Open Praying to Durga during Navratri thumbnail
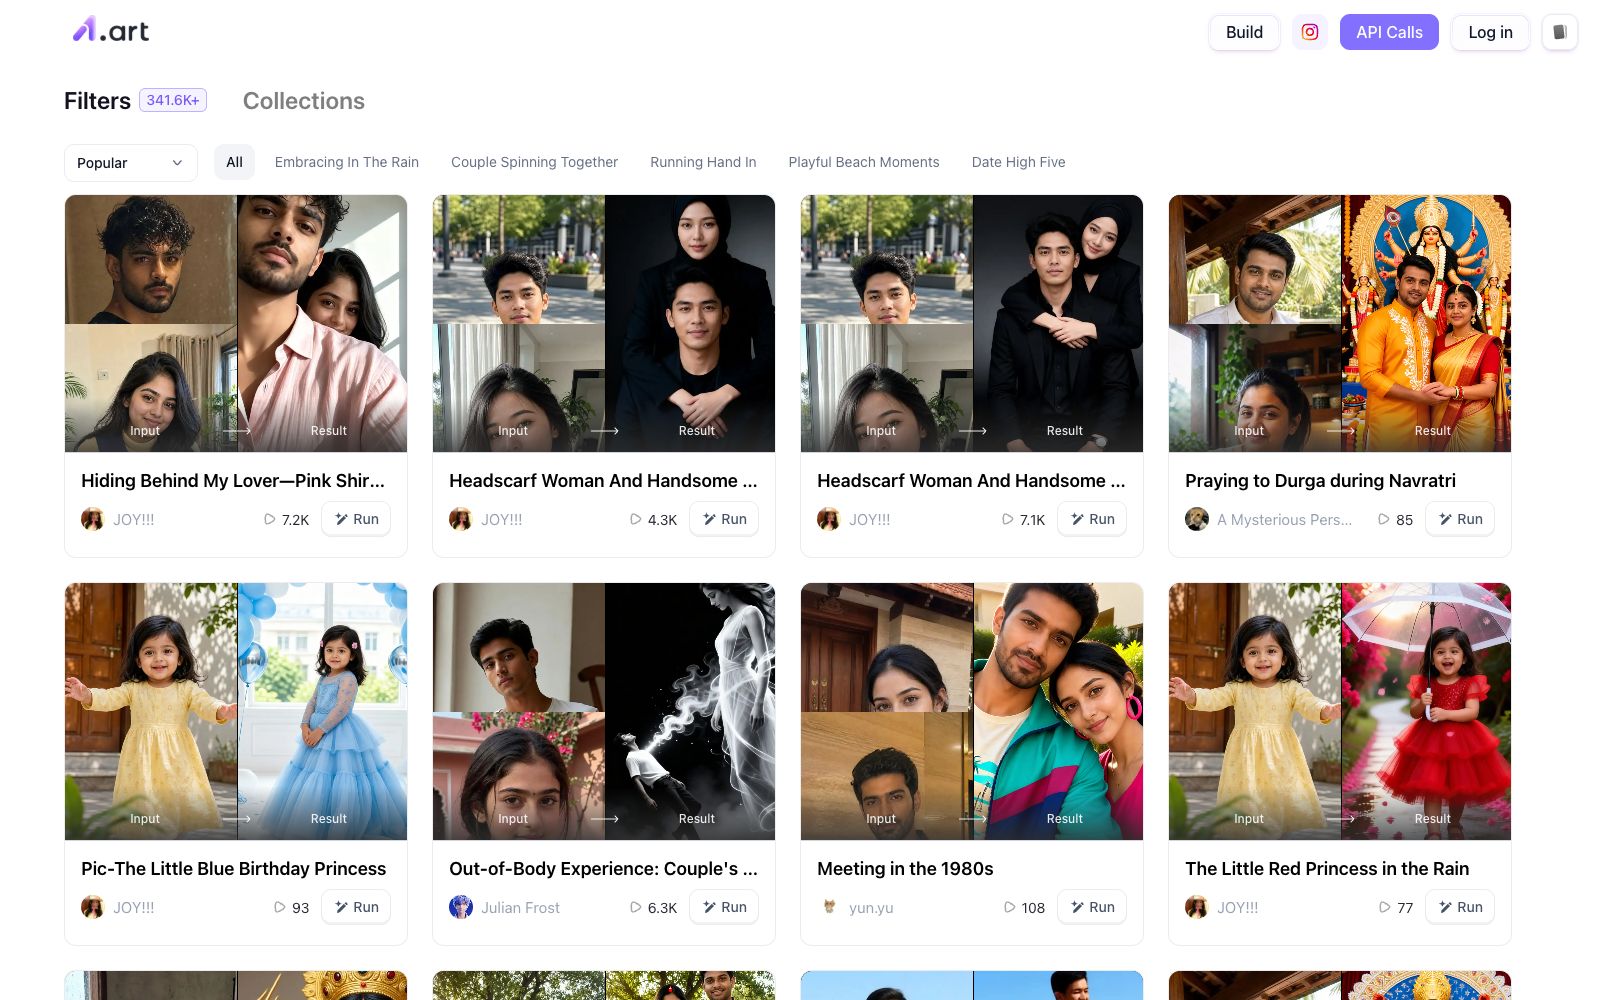Viewport: 1600px width, 1000px height. tap(1339, 323)
